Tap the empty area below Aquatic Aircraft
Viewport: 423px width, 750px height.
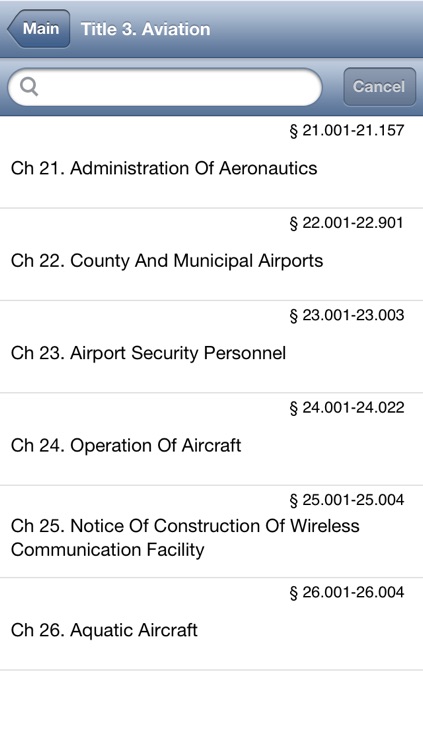click(x=212, y=710)
